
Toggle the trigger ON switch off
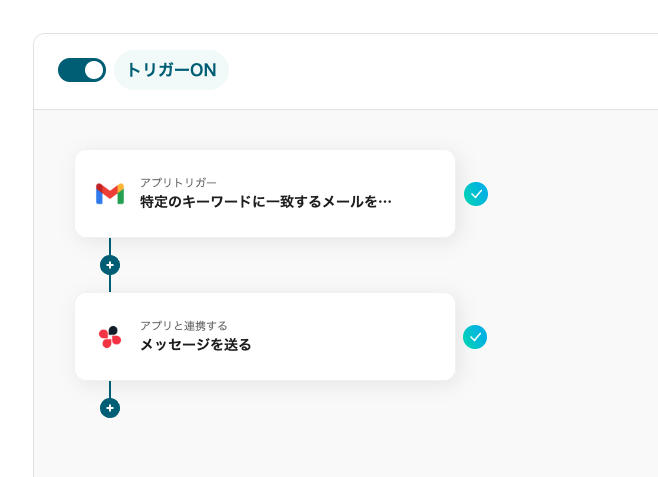point(82,70)
